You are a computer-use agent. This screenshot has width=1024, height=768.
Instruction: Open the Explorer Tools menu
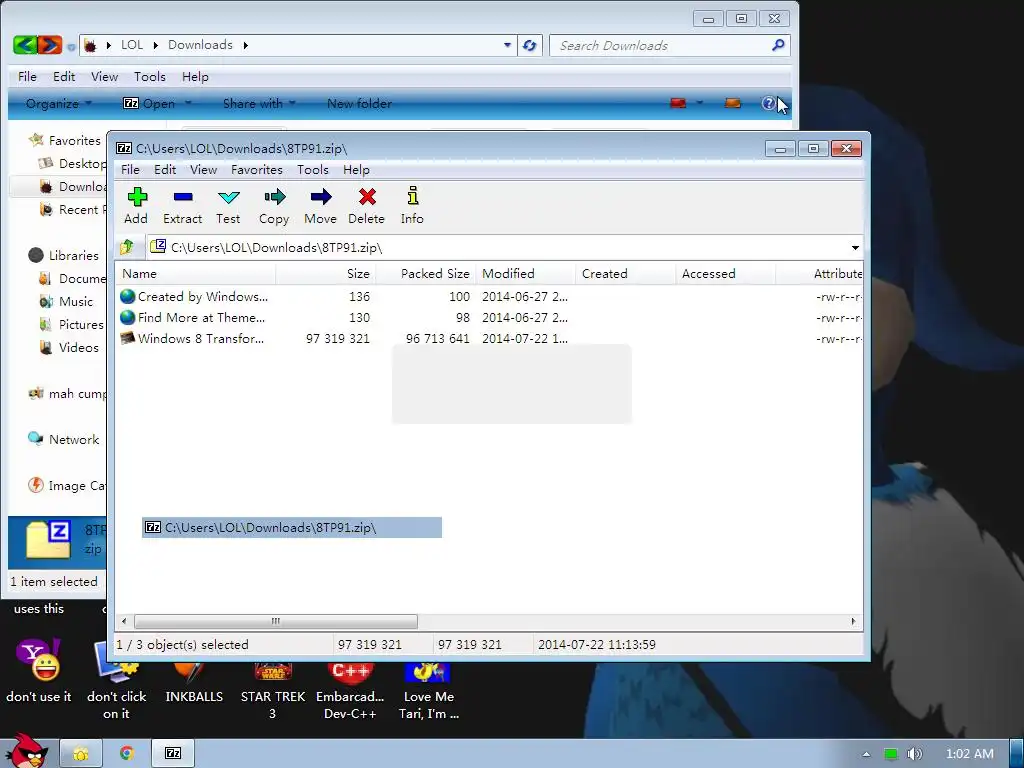coord(150,76)
